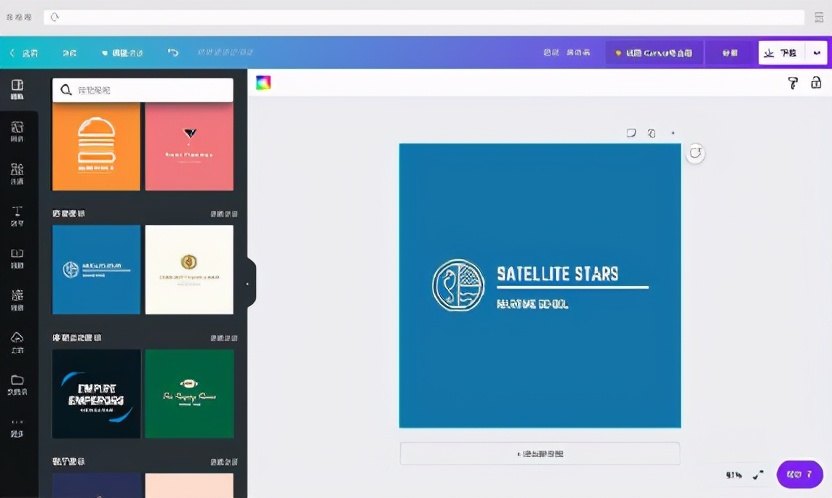
Task: Click the paint roller copy-style icon
Action: [x=793, y=83]
